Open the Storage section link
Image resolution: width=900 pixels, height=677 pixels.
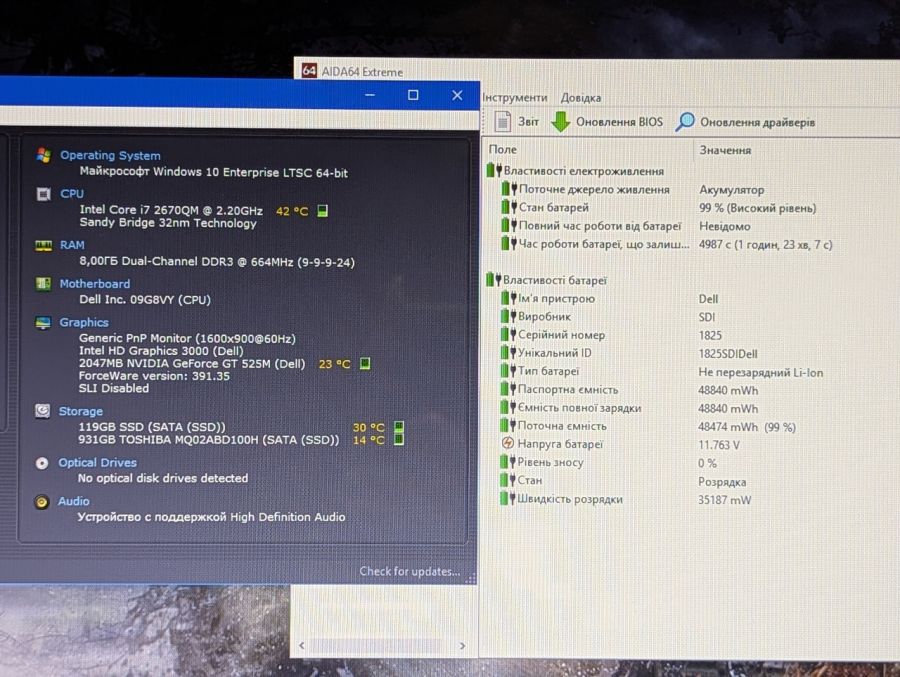point(80,411)
